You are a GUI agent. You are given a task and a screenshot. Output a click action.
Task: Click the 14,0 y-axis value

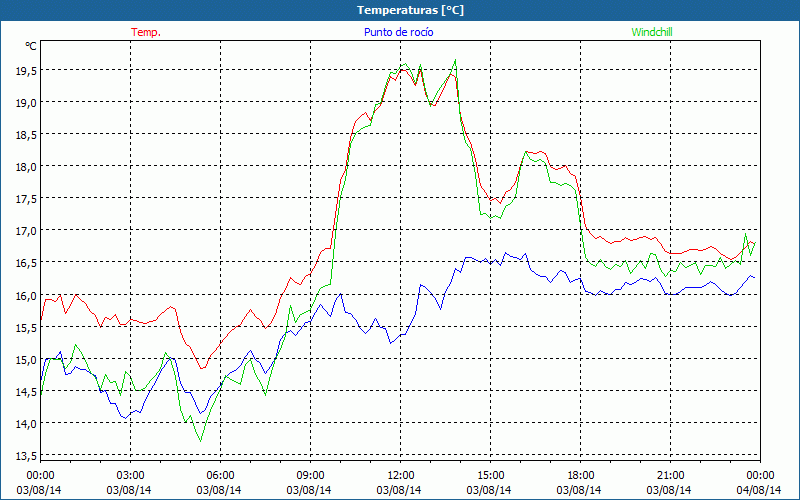point(26,424)
